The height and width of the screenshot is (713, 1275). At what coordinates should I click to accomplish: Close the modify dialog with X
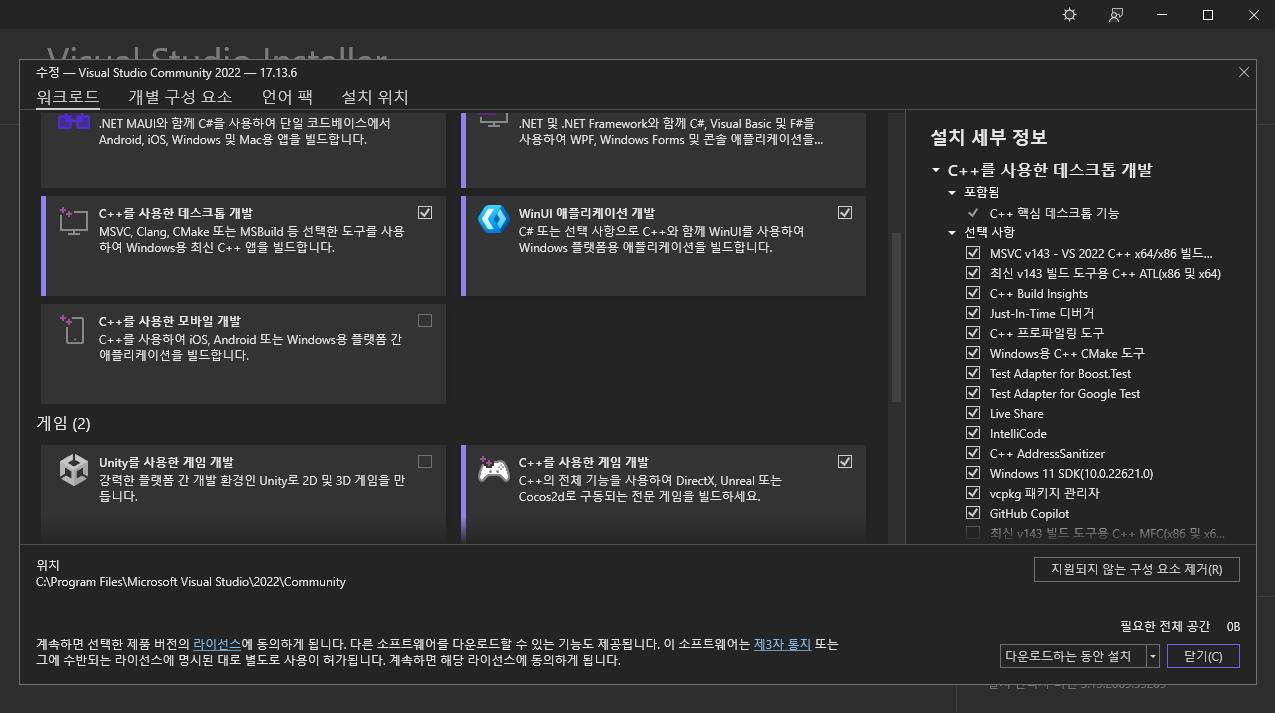[x=1244, y=72]
